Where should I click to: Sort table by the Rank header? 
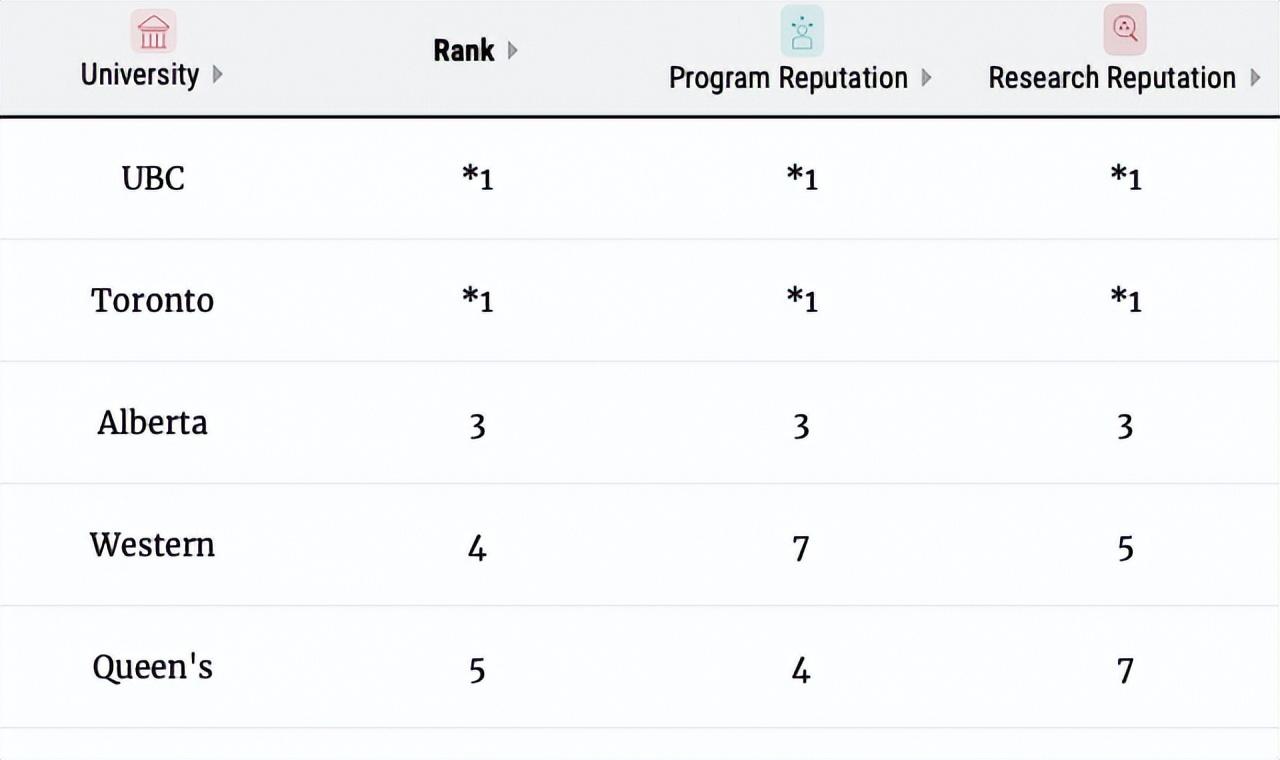tap(463, 51)
